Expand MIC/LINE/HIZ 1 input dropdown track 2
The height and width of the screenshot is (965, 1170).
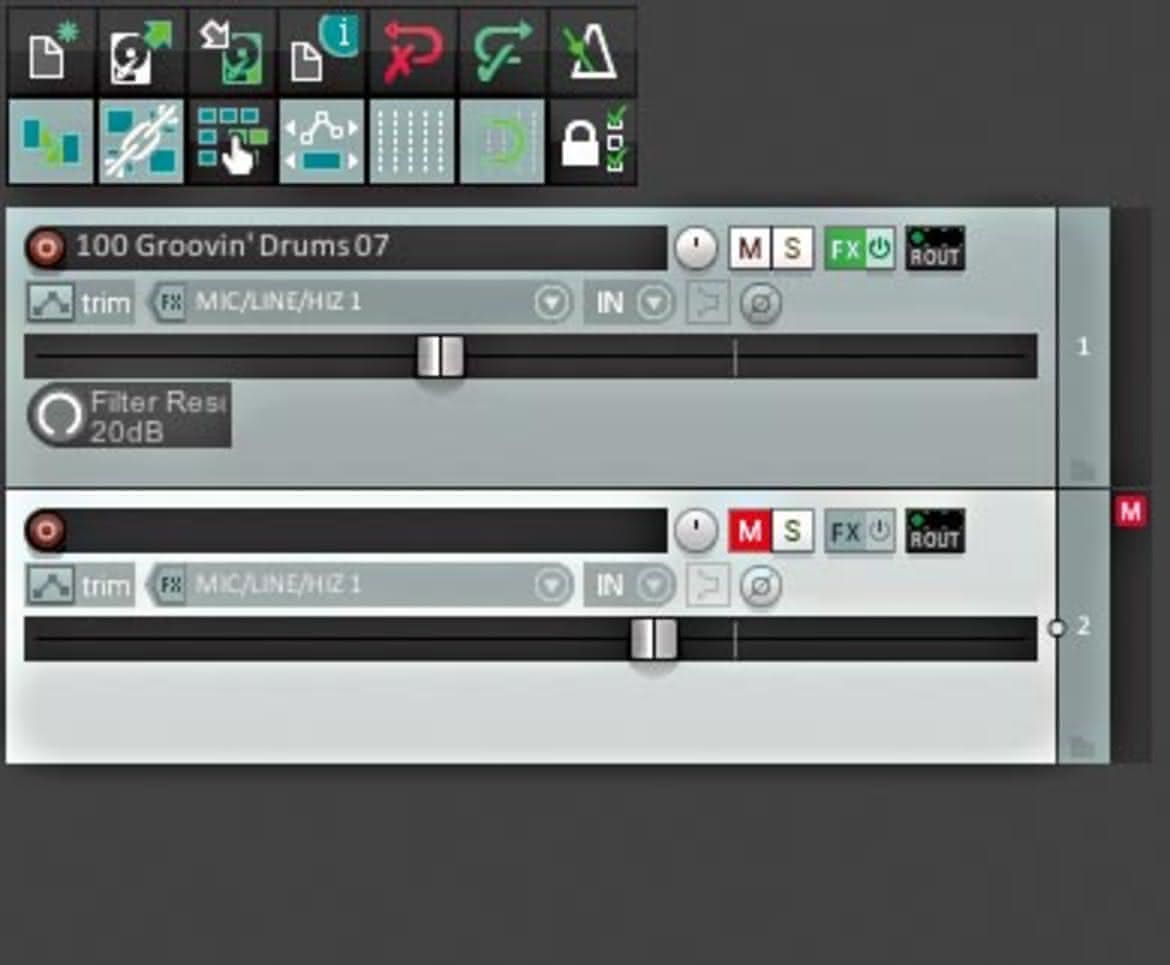point(551,585)
